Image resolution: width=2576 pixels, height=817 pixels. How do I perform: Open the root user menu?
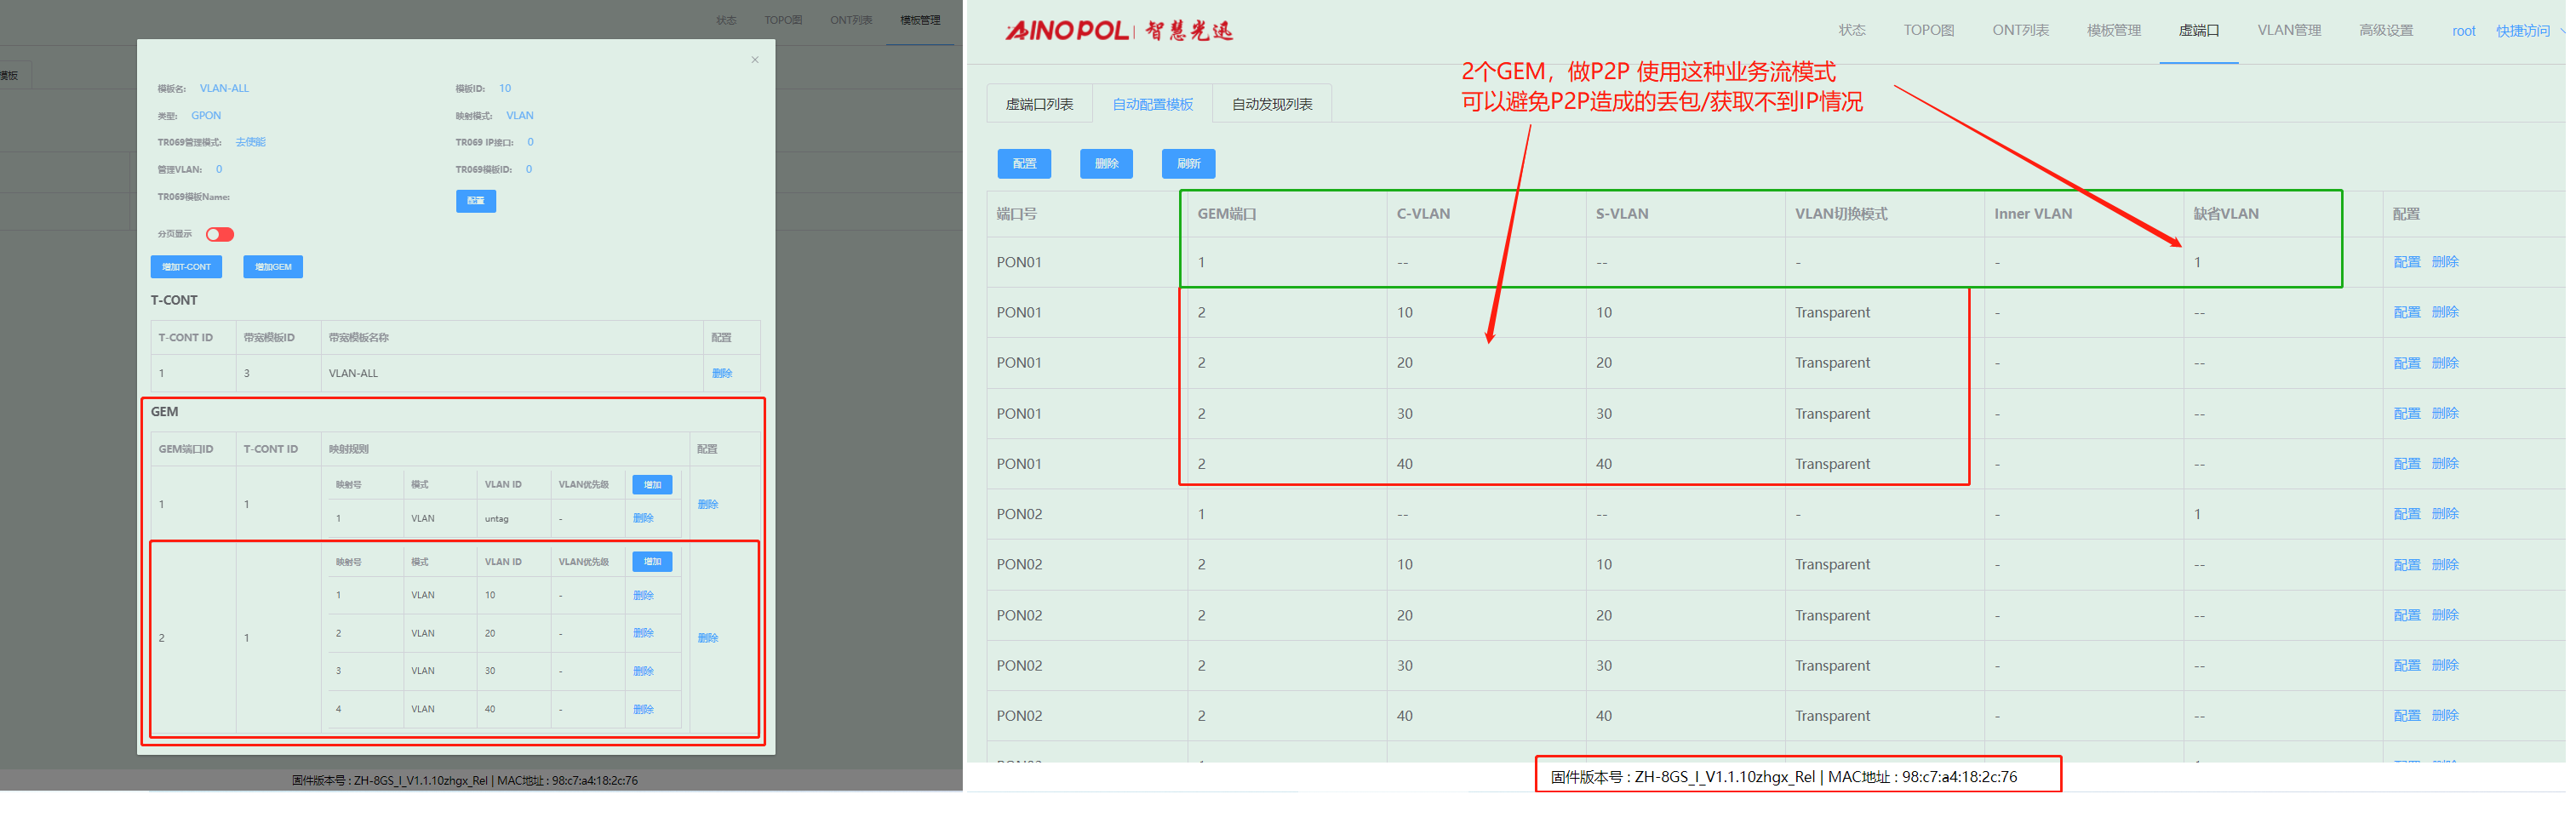point(2463,31)
